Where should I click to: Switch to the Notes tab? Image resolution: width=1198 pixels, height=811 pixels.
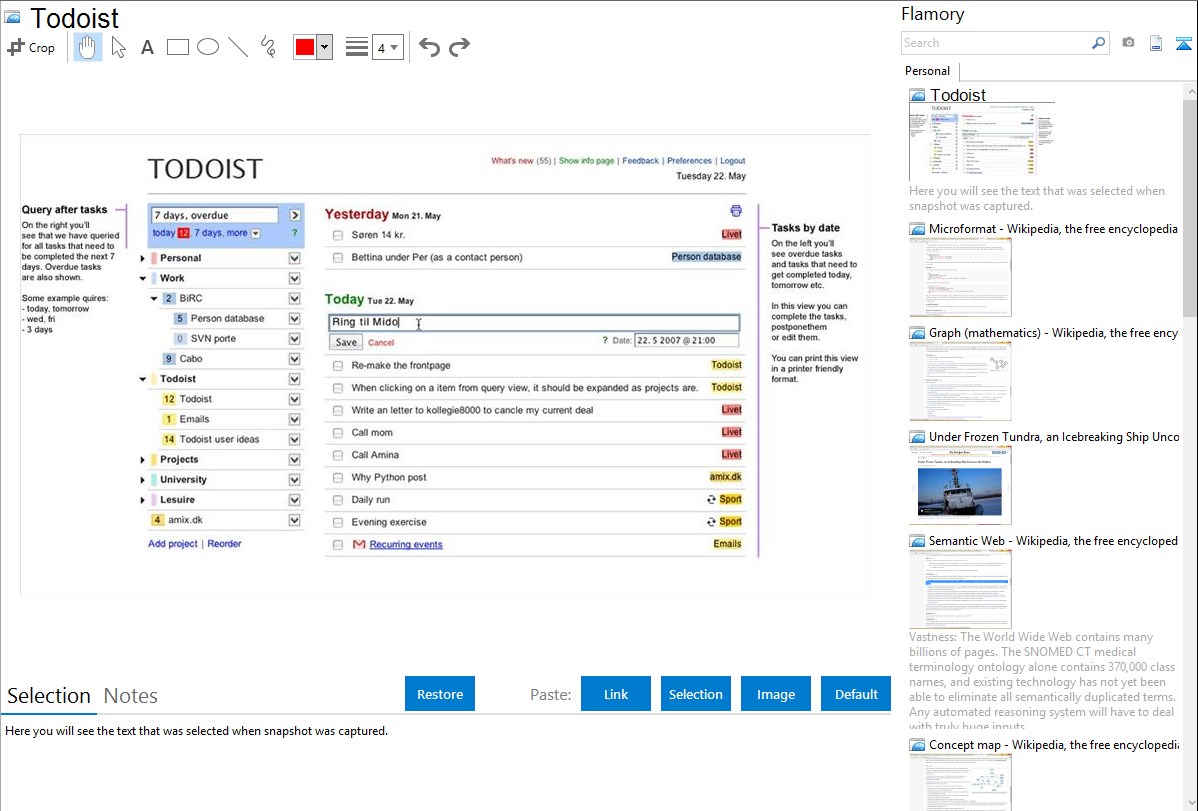pyautogui.click(x=131, y=696)
